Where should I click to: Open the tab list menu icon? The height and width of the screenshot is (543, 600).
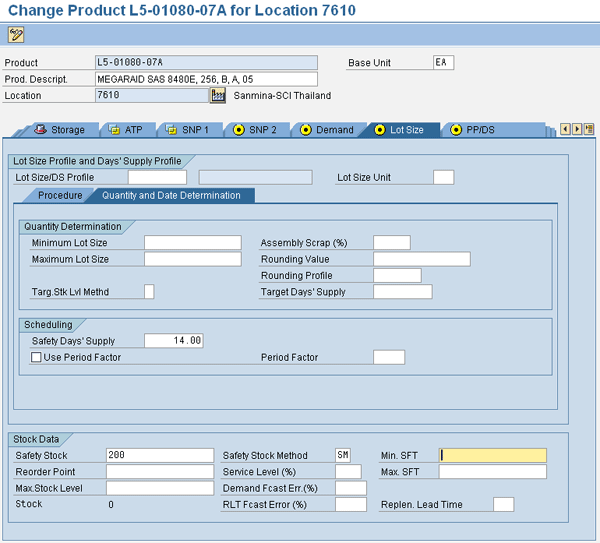[x=587, y=129]
